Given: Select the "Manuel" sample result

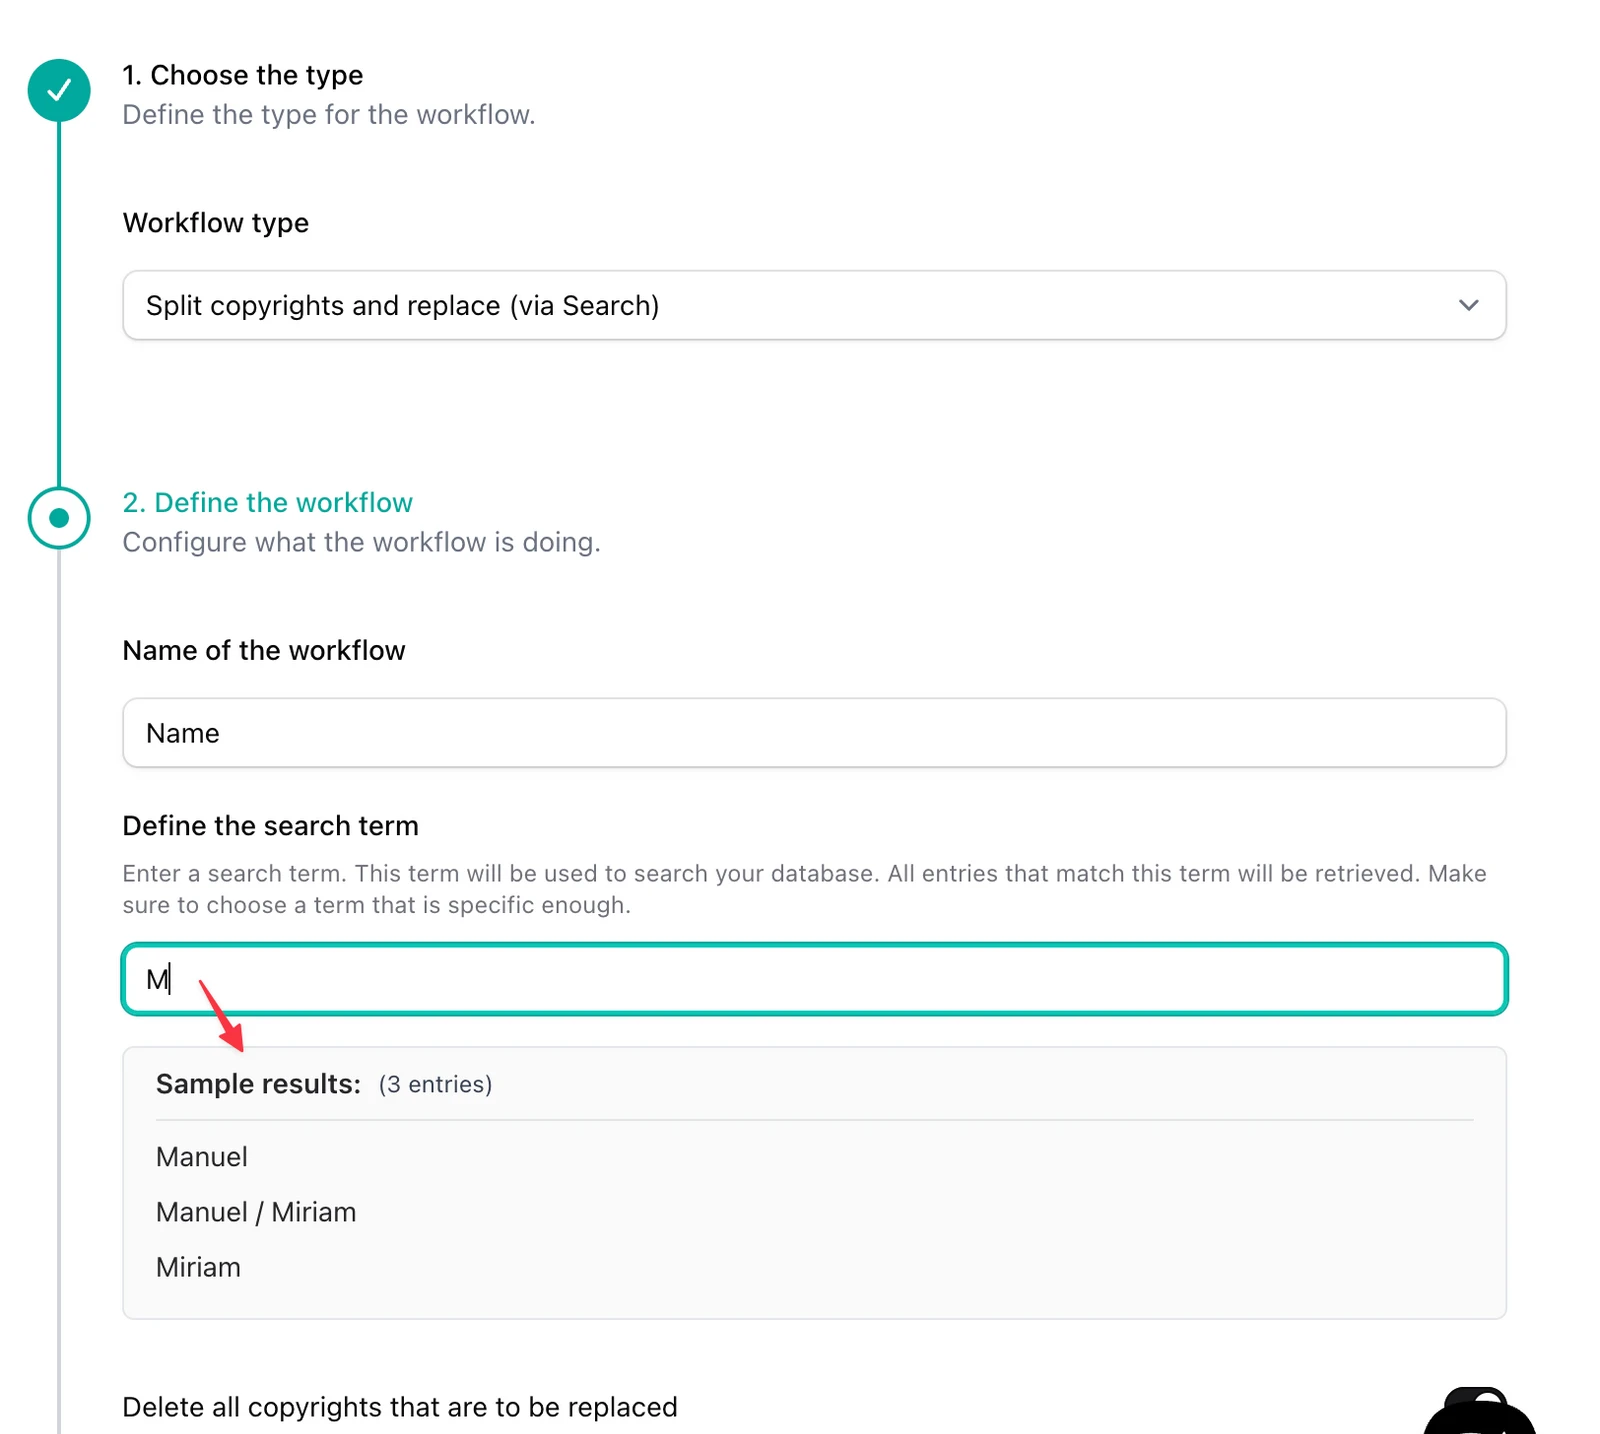Looking at the screenshot, I should tap(202, 1157).
